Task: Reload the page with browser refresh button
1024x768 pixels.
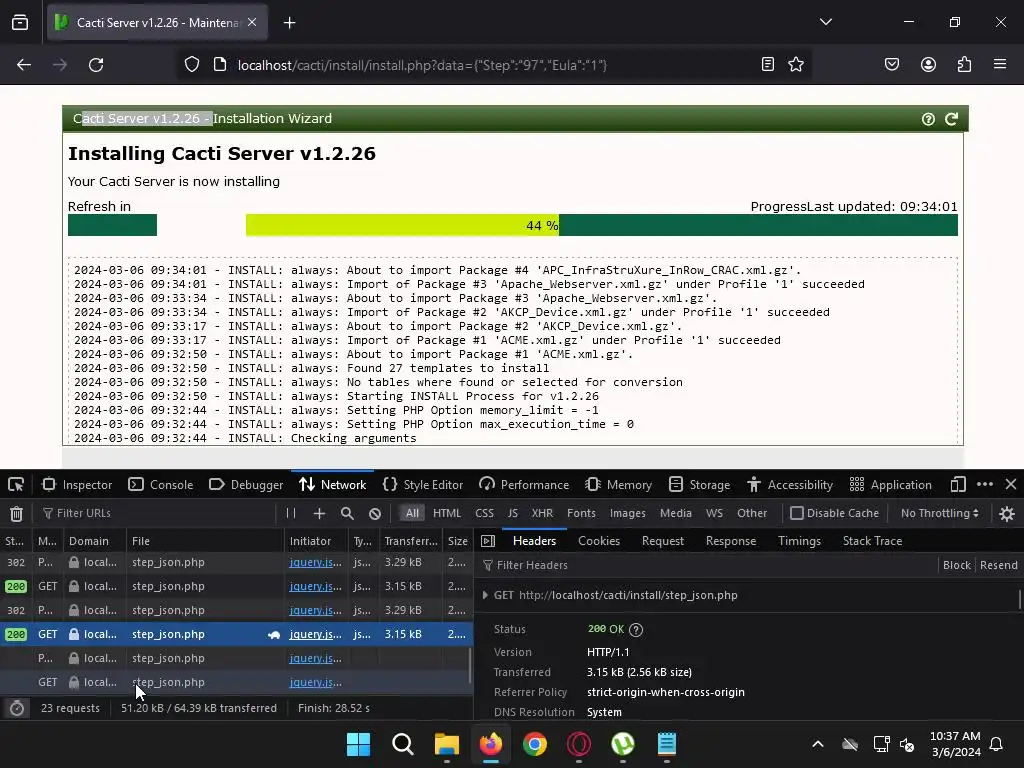Action: pyautogui.click(x=96, y=65)
